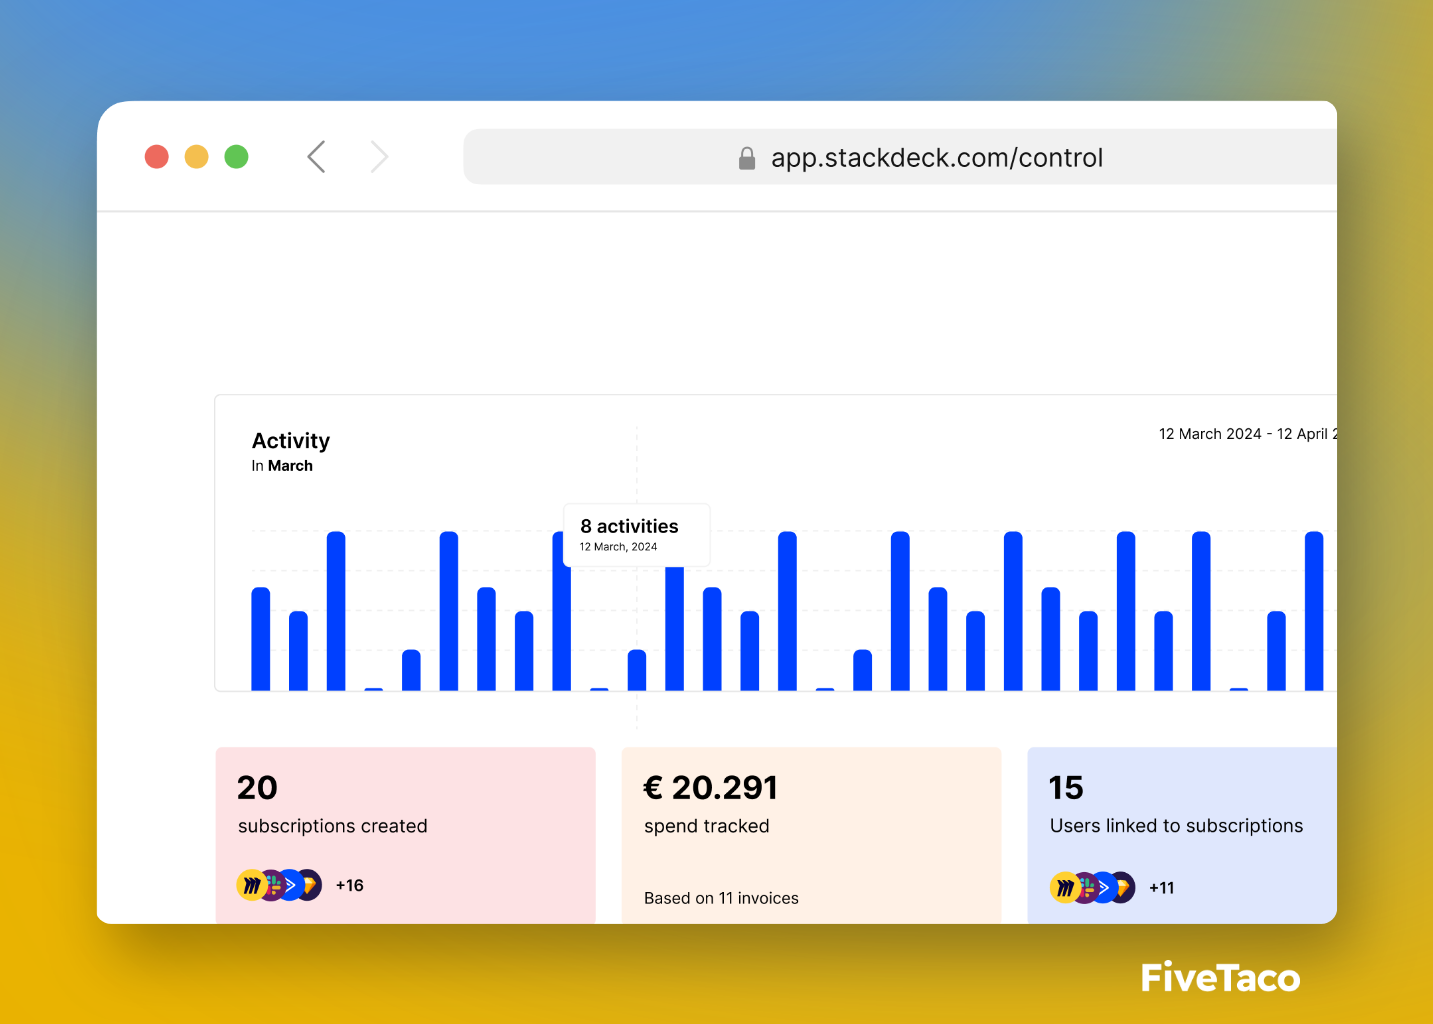Click the 'Activity' chart heading
This screenshot has height=1024, width=1433.
coord(291,441)
